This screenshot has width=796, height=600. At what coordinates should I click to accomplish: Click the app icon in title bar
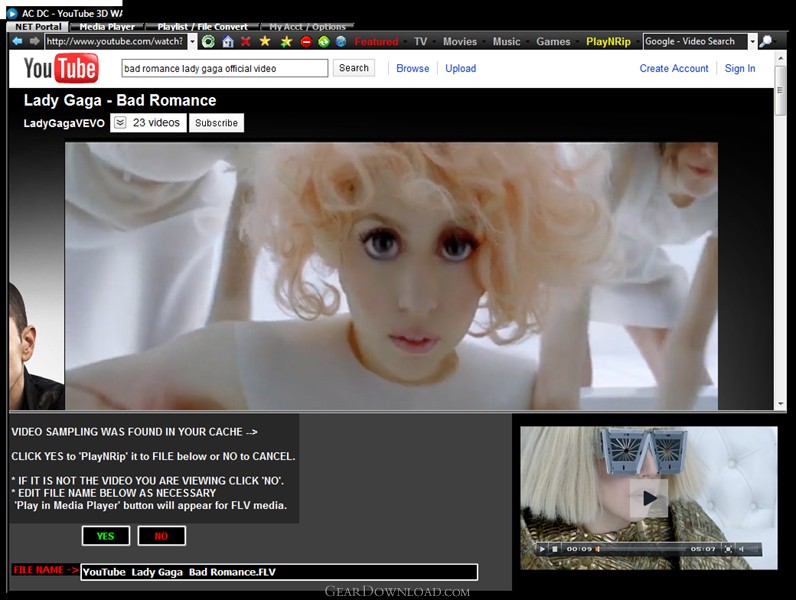tap(12, 13)
